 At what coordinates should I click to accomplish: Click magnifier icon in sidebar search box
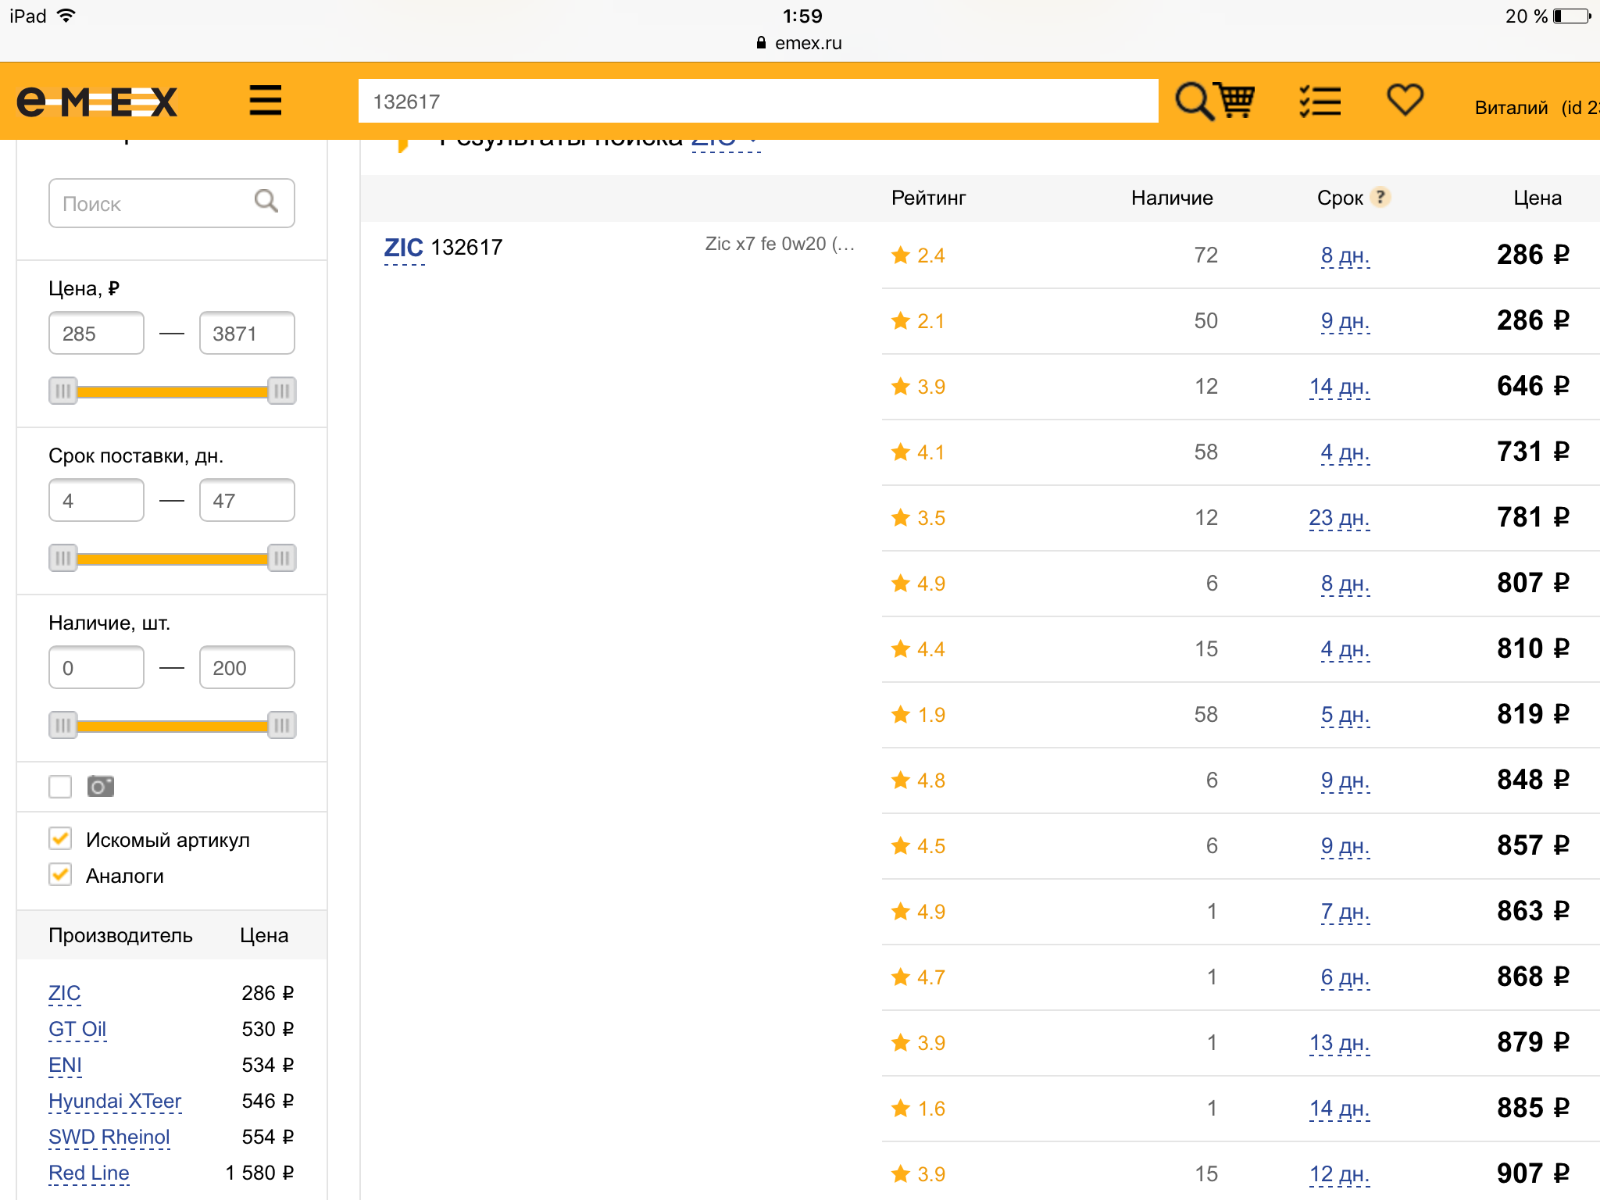click(x=266, y=202)
